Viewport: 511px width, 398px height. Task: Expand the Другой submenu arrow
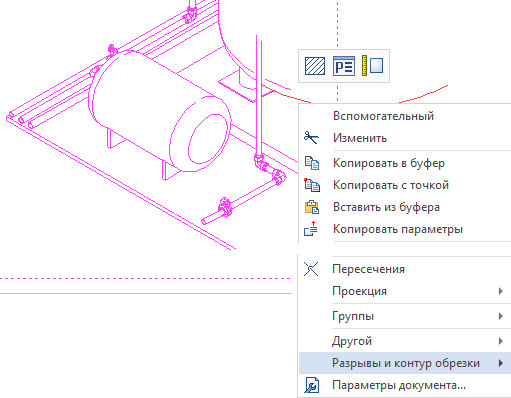coord(500,341)
